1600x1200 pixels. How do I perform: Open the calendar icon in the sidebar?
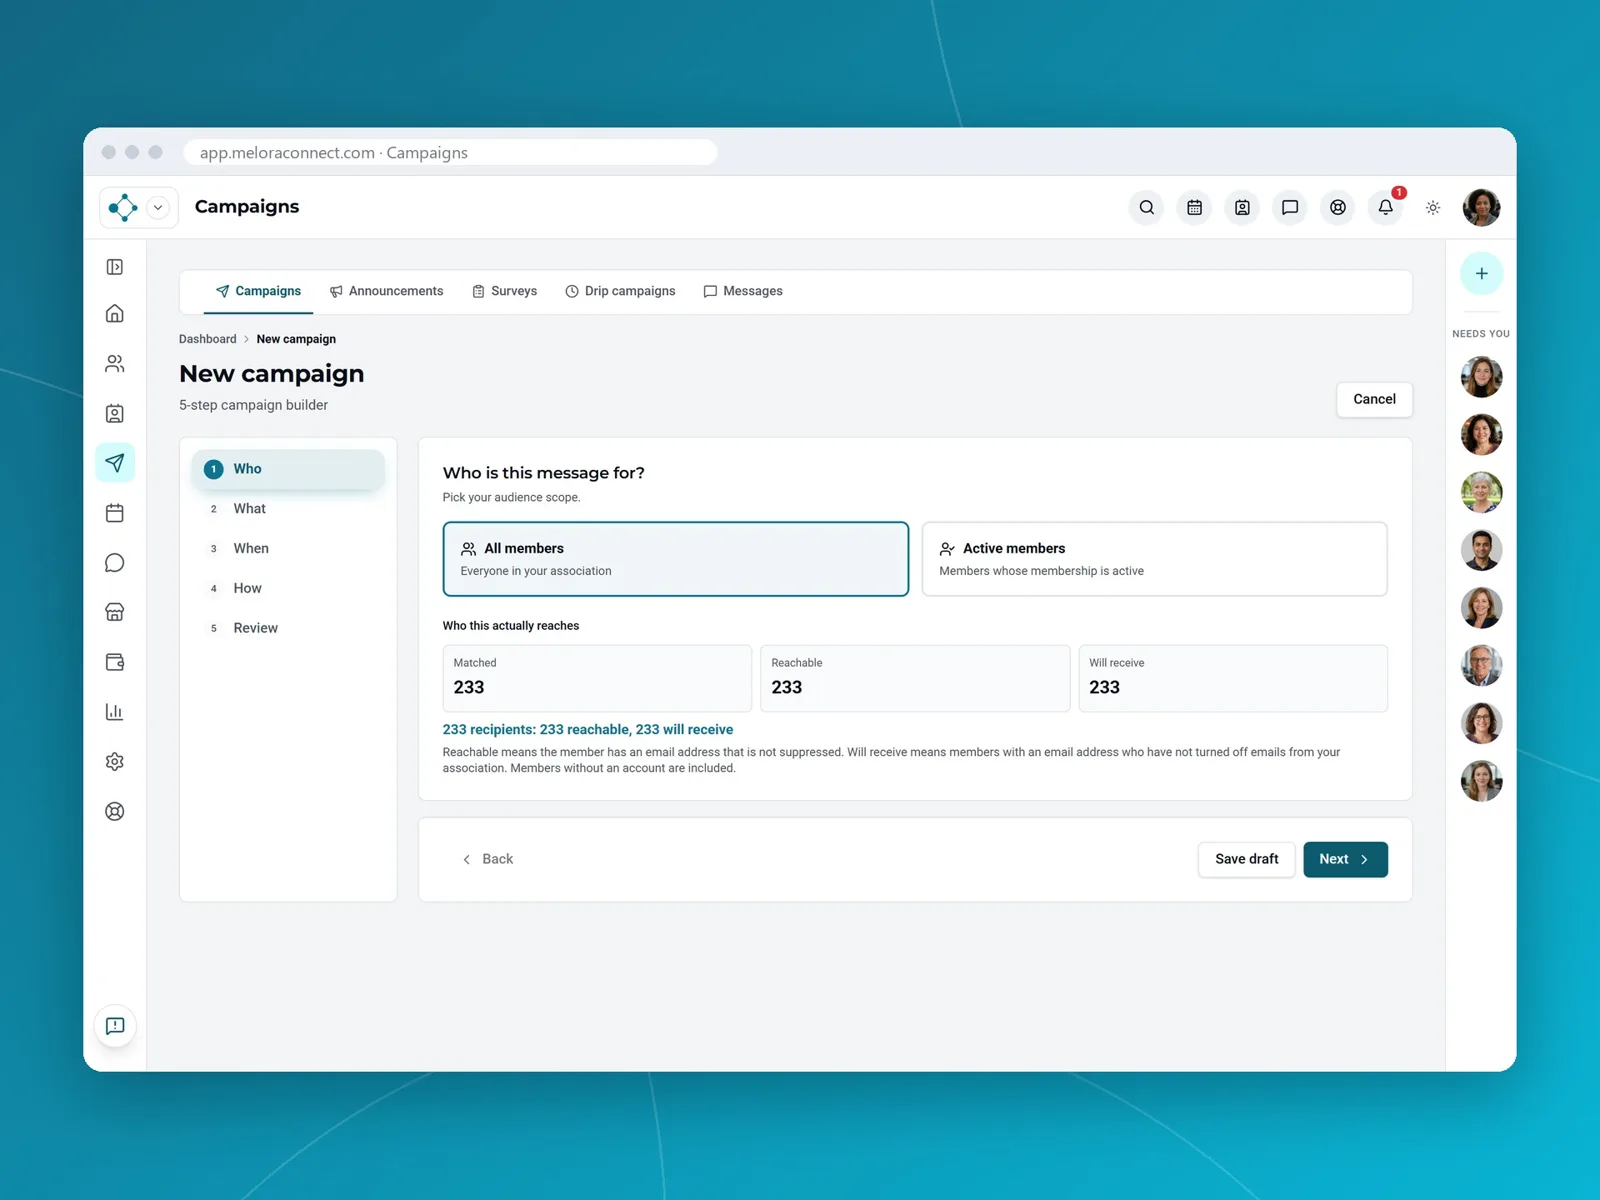coord(115,513)
